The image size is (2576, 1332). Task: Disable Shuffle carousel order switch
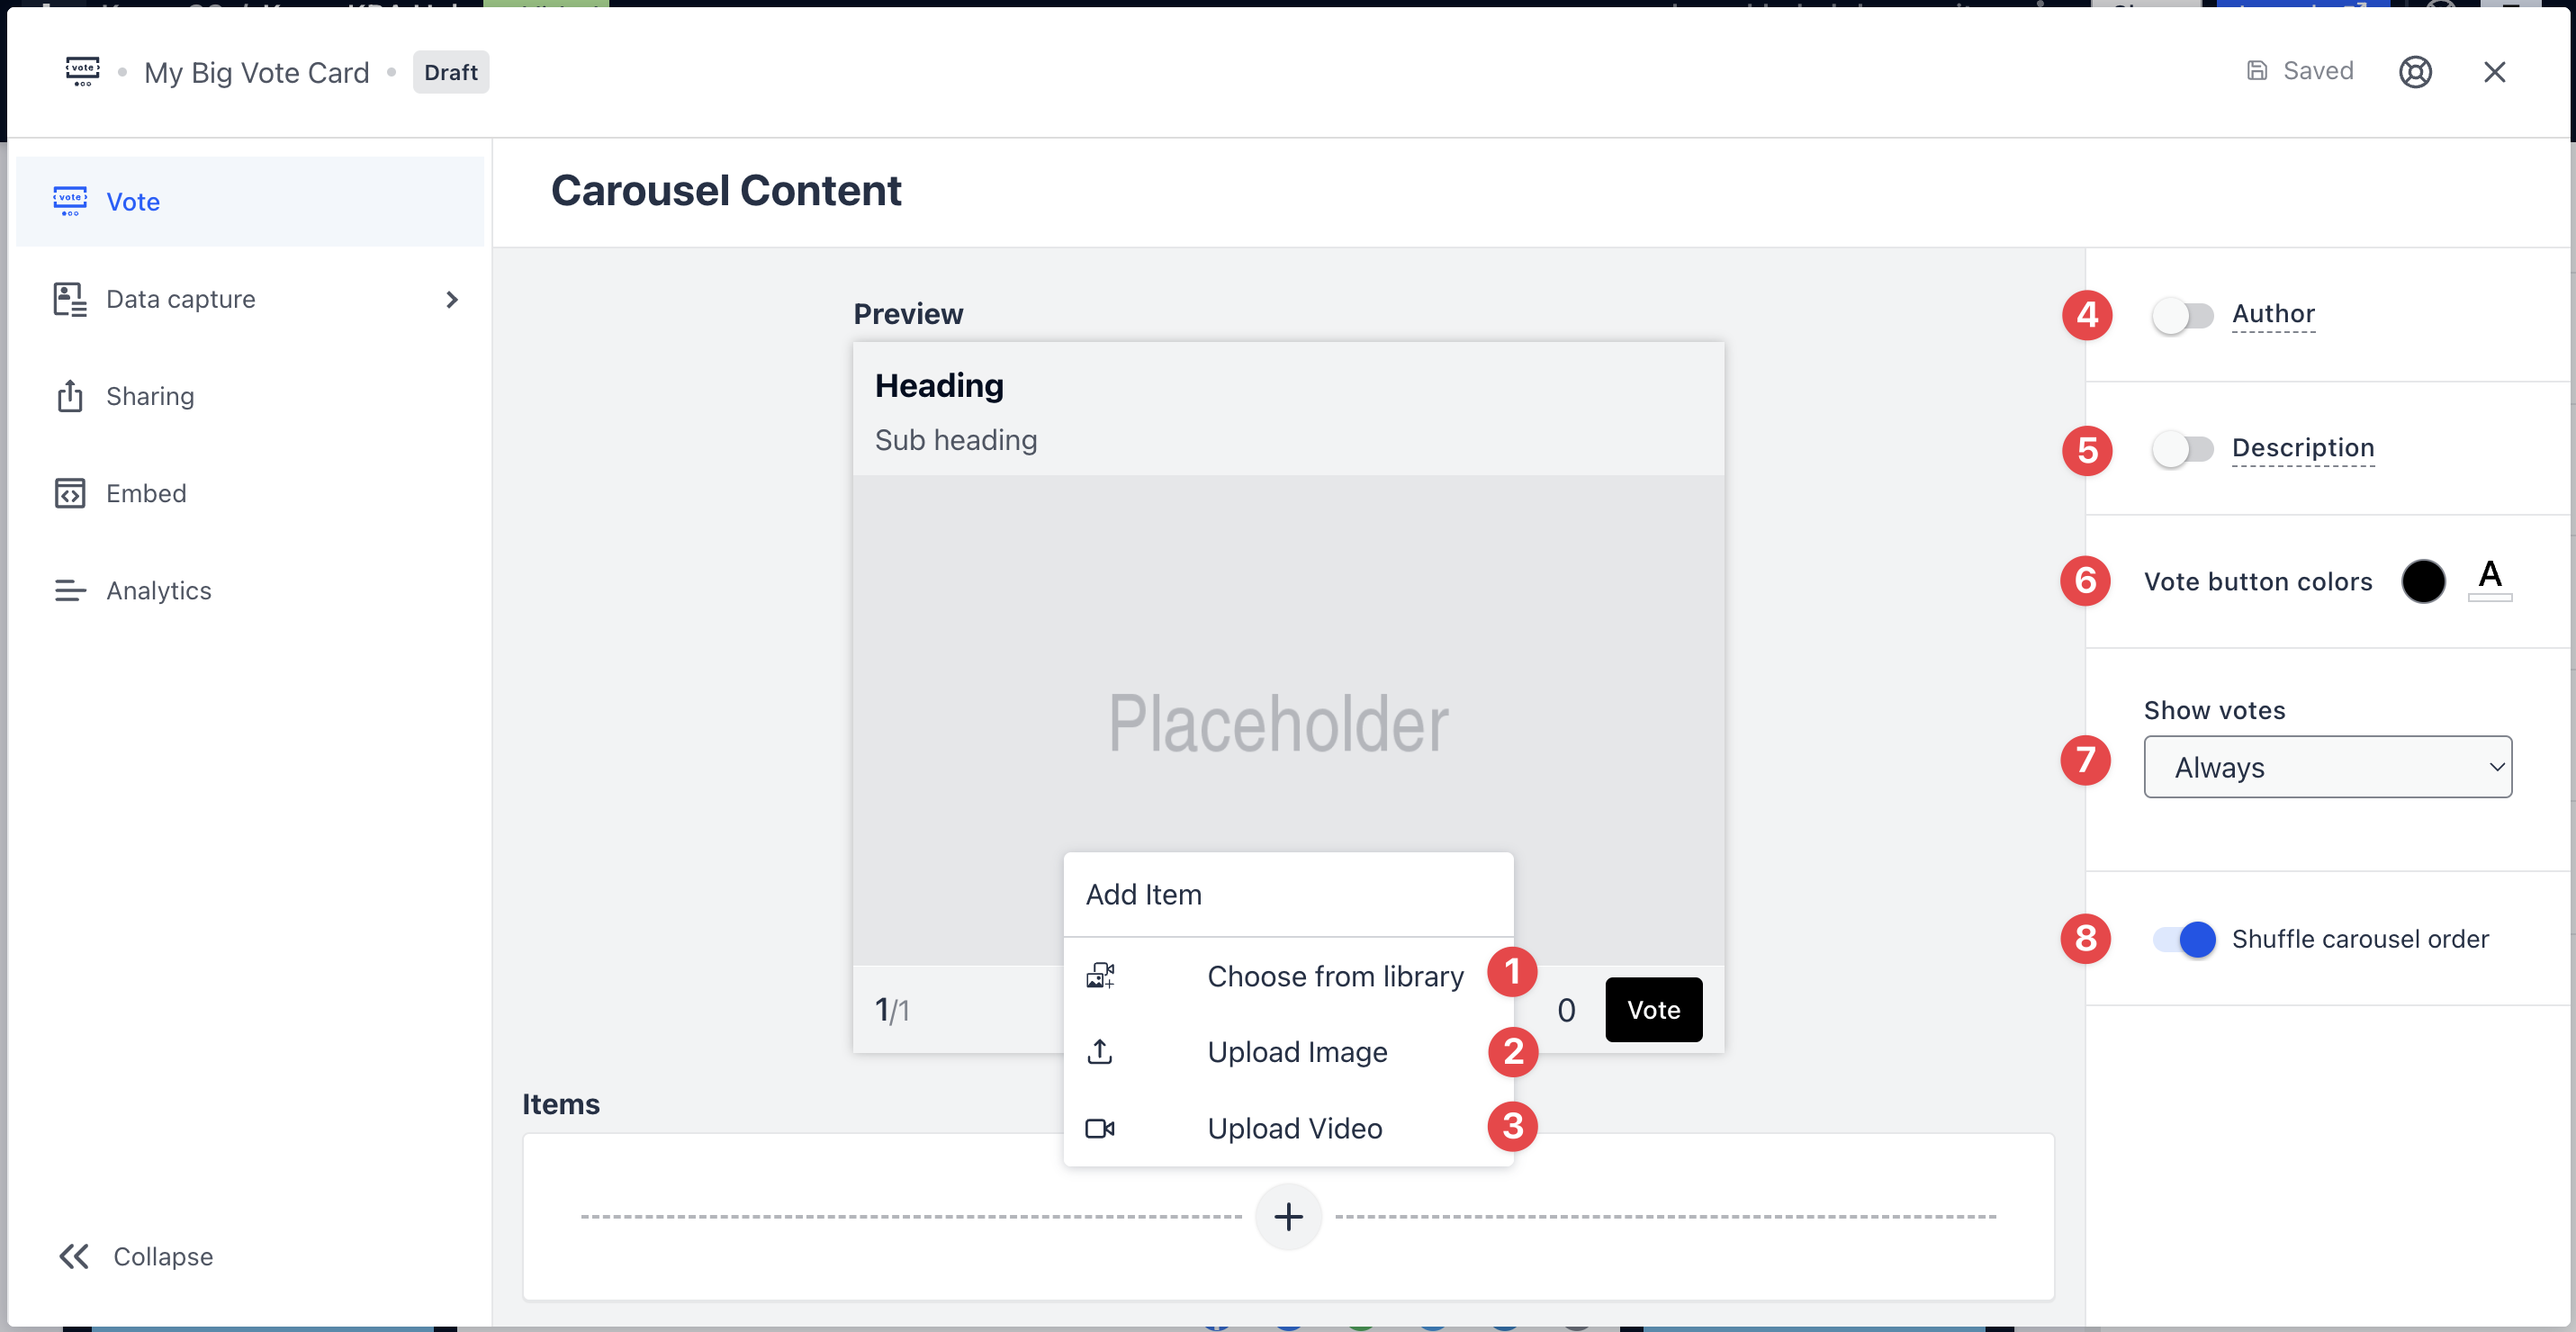click(x=2184, y=939)
